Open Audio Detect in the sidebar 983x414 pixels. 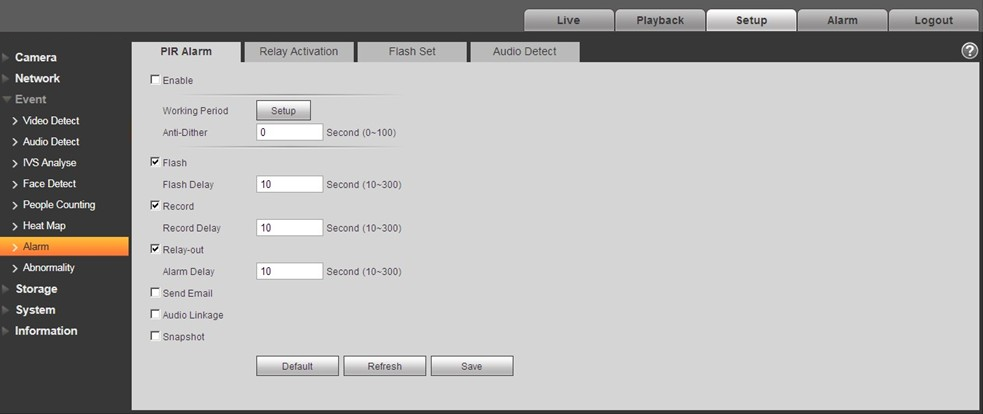click(51, 142)
